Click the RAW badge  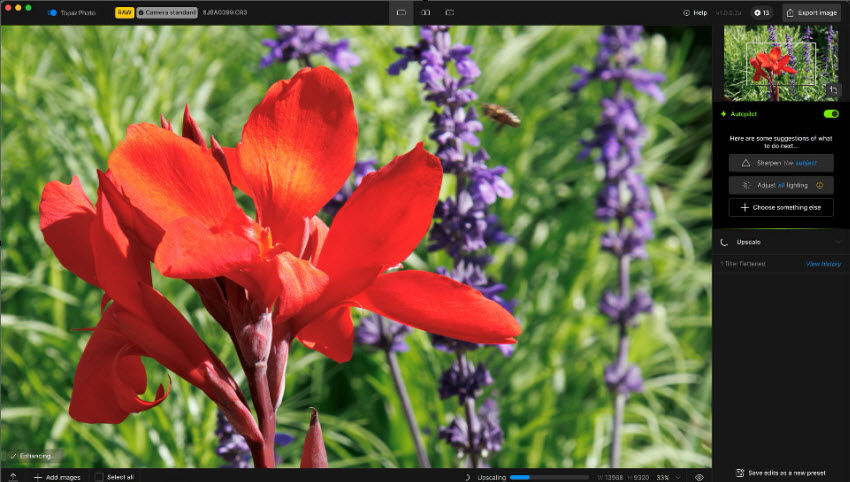(x=124, y=12)
